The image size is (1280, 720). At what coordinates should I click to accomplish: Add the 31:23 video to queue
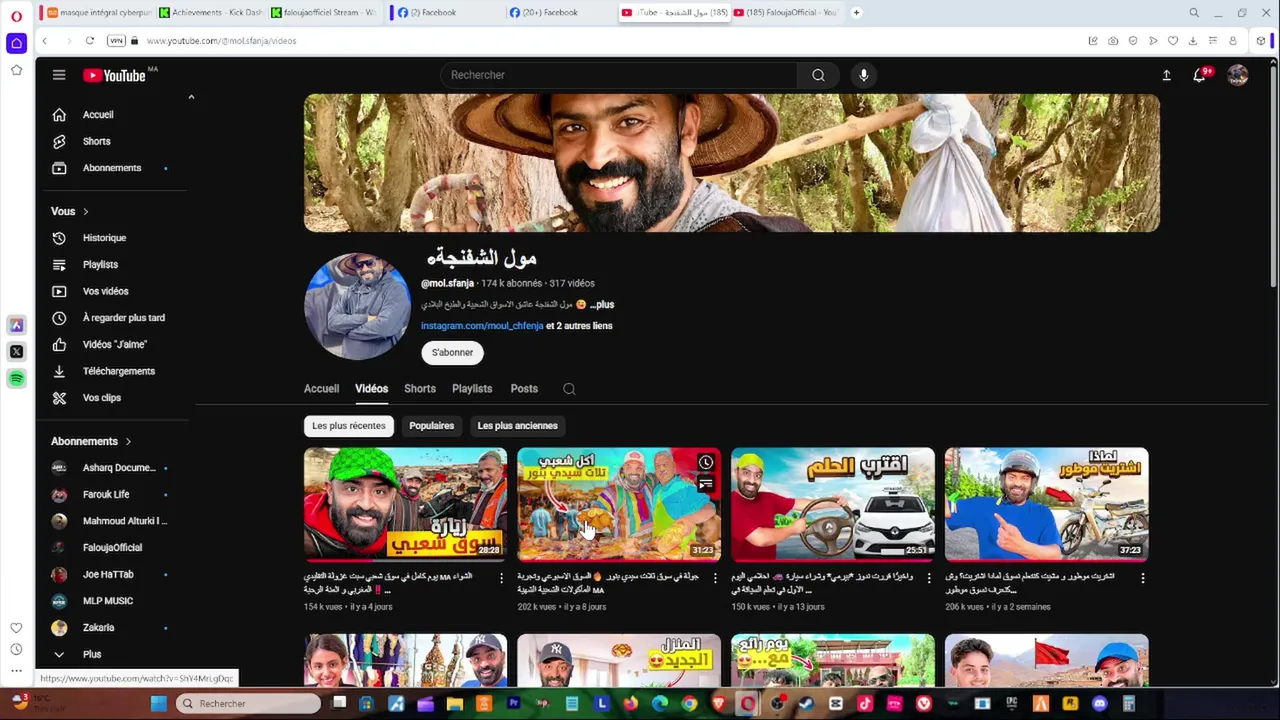(706, 484)
